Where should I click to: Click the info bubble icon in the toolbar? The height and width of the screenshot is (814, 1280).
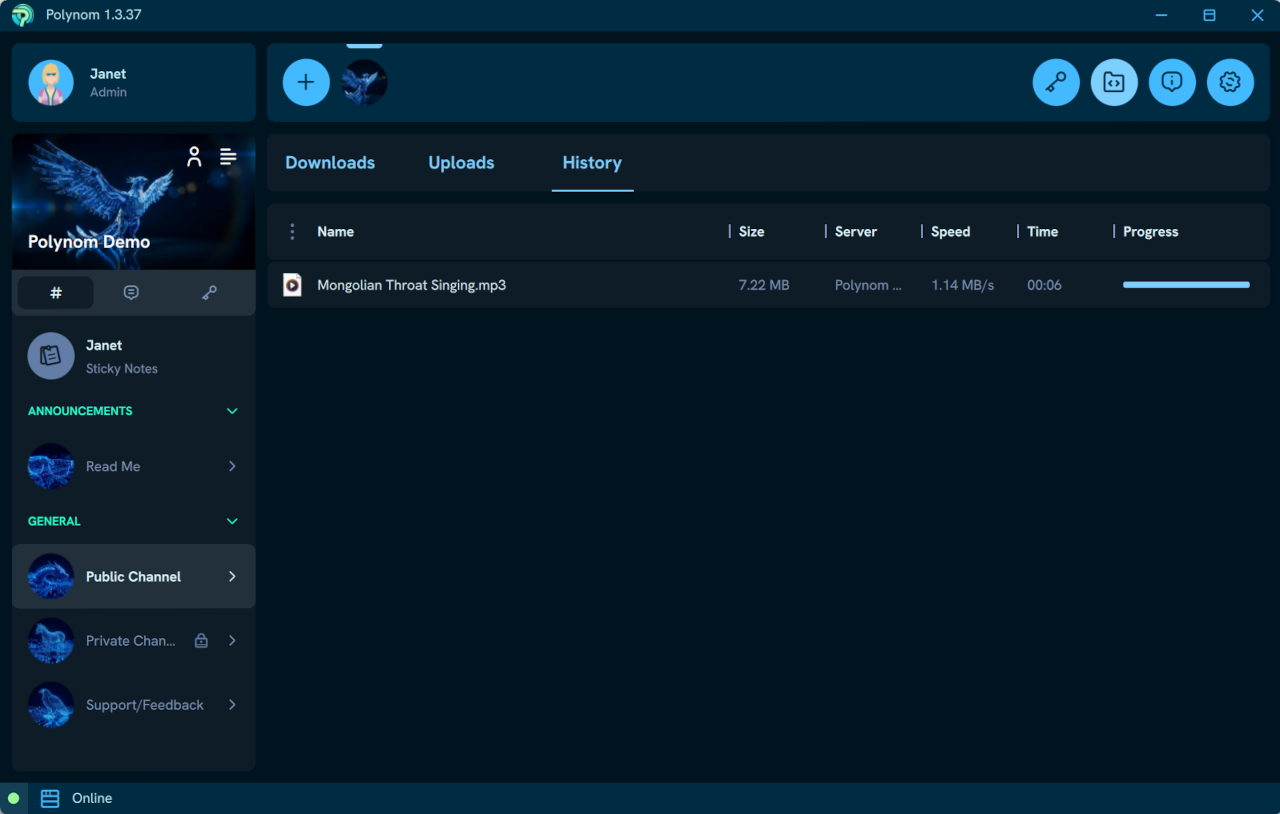pos(1172,82)
